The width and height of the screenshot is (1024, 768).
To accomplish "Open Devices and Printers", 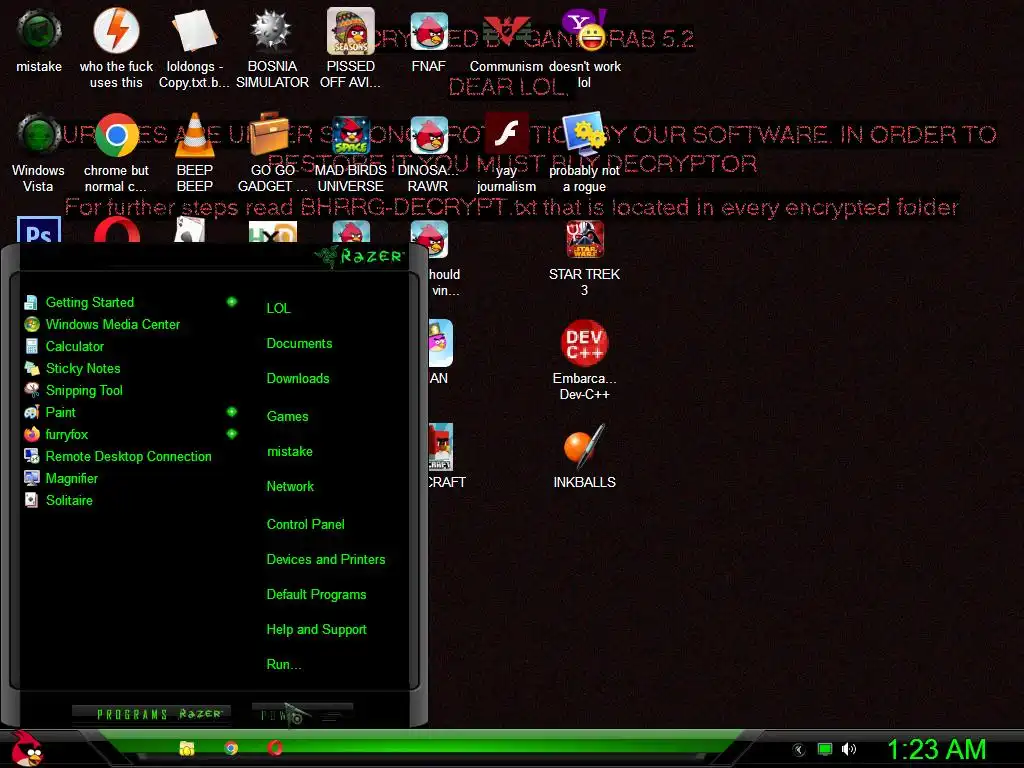I will pos(326,560).
